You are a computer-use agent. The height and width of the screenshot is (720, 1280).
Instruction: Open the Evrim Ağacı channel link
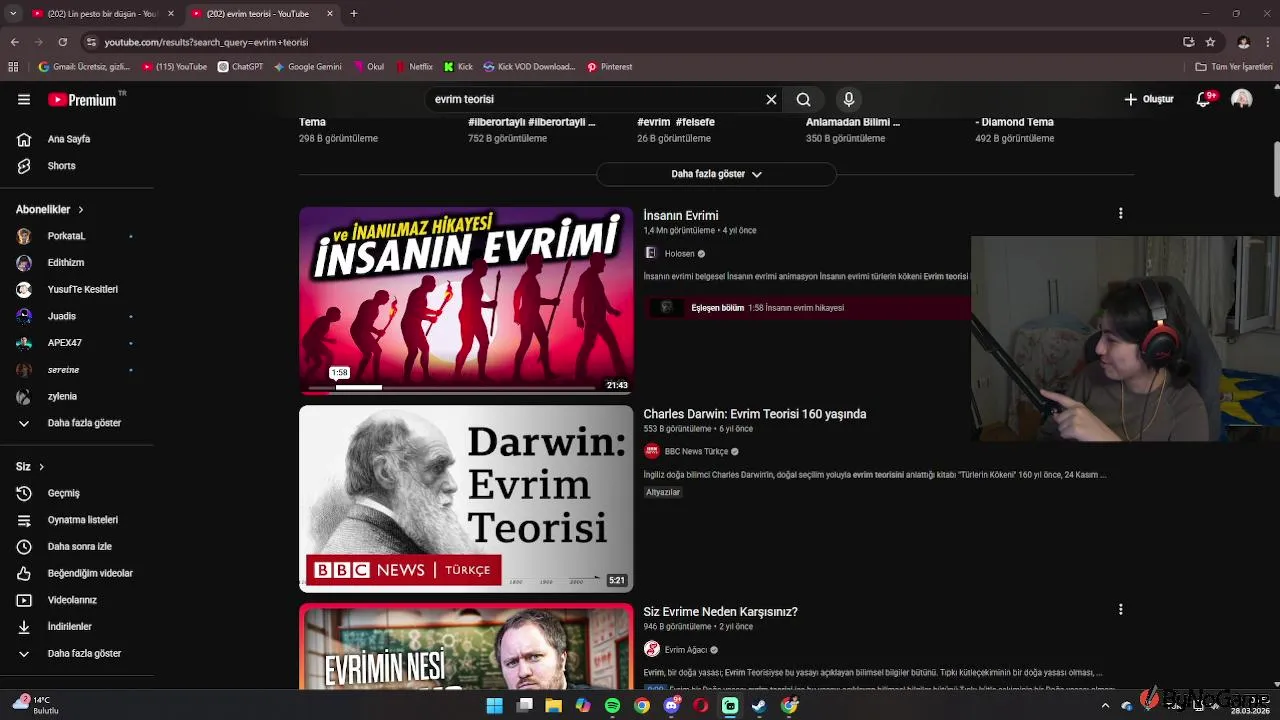686,650
